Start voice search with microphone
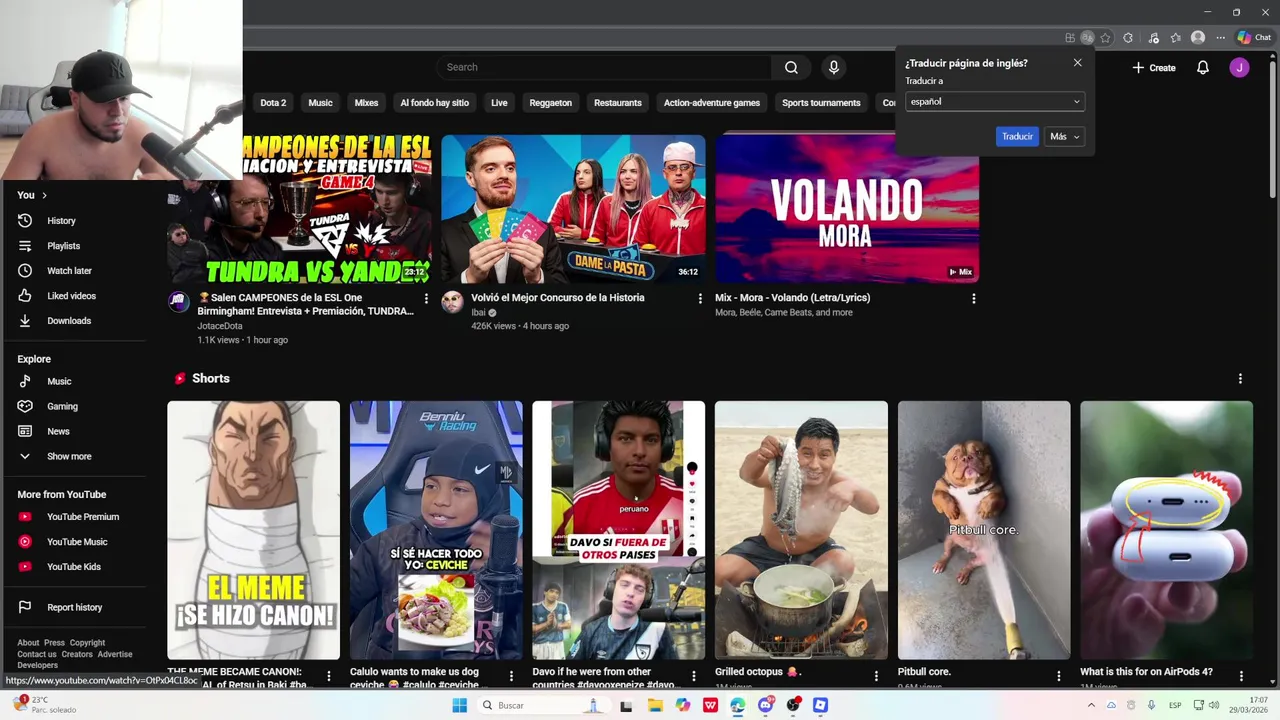 click(834, 67)
